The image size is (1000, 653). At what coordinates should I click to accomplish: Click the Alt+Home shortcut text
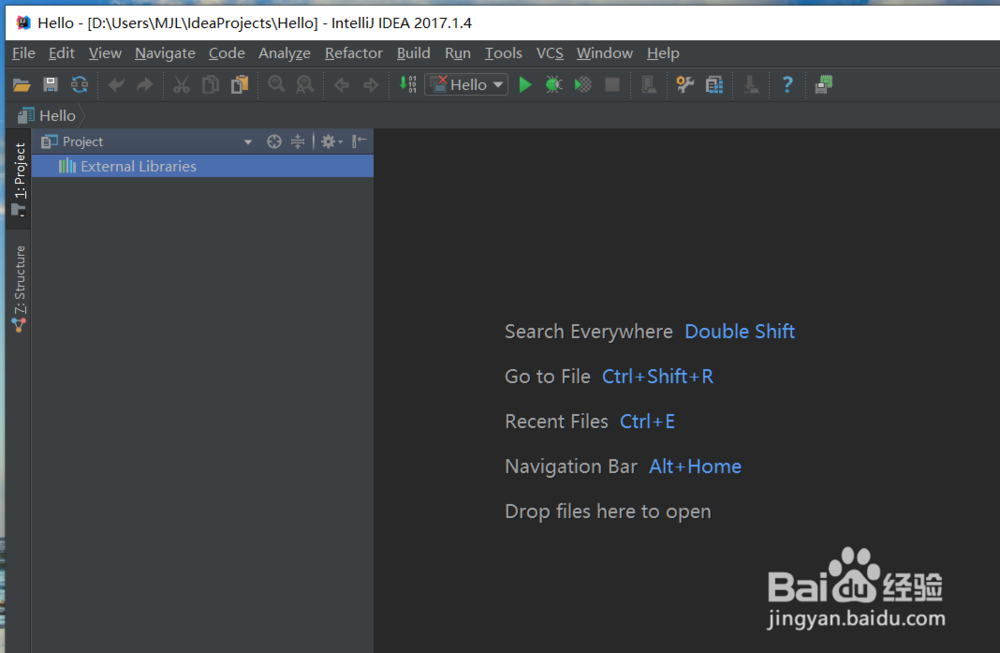tap(695, 466)
